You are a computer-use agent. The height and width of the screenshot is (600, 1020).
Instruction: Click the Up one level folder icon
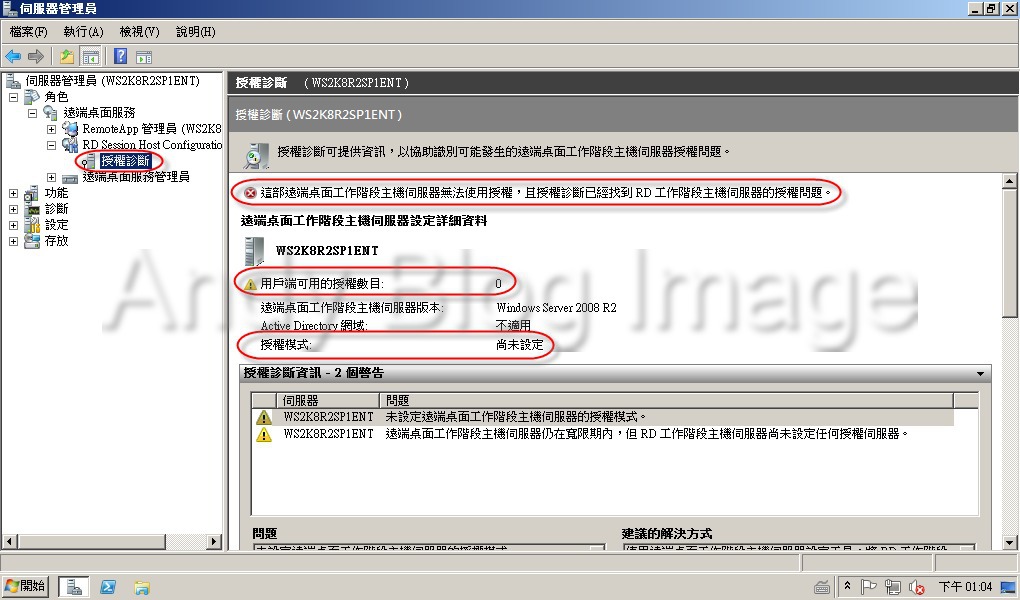click(x=66, y=57)
